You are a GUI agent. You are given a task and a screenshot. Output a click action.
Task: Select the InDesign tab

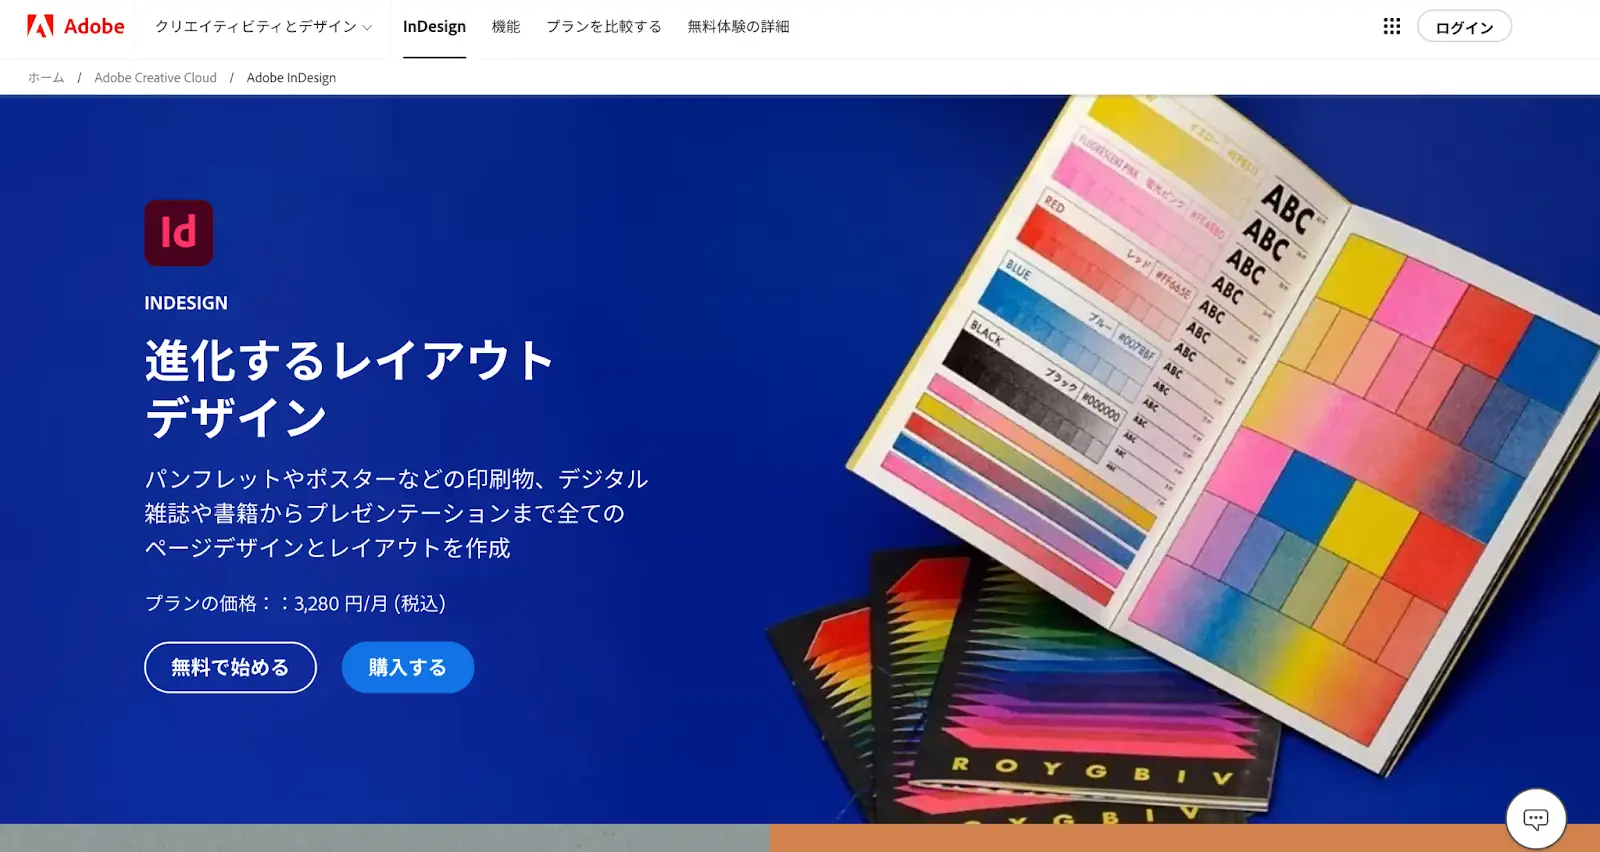434,27
